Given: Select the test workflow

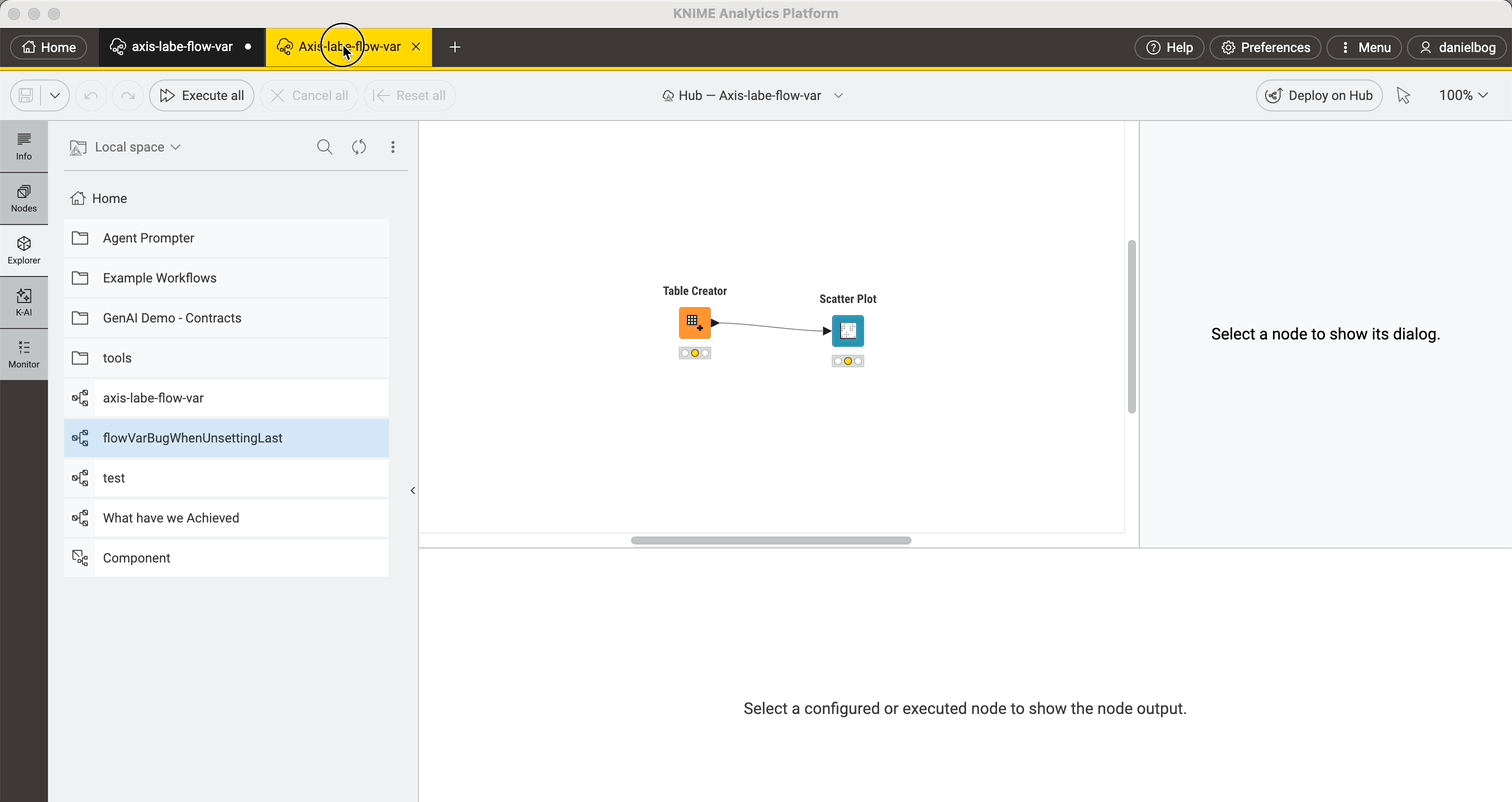Looking at the screenshot, I should (226, 478).
